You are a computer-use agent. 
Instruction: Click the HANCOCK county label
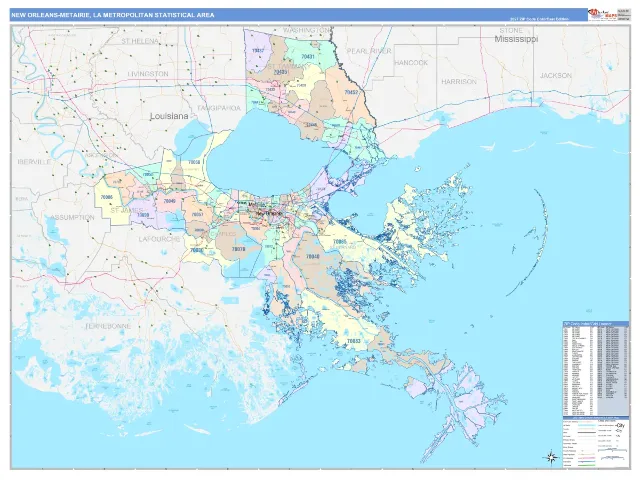pyautogui.click(x=411, y=62)
